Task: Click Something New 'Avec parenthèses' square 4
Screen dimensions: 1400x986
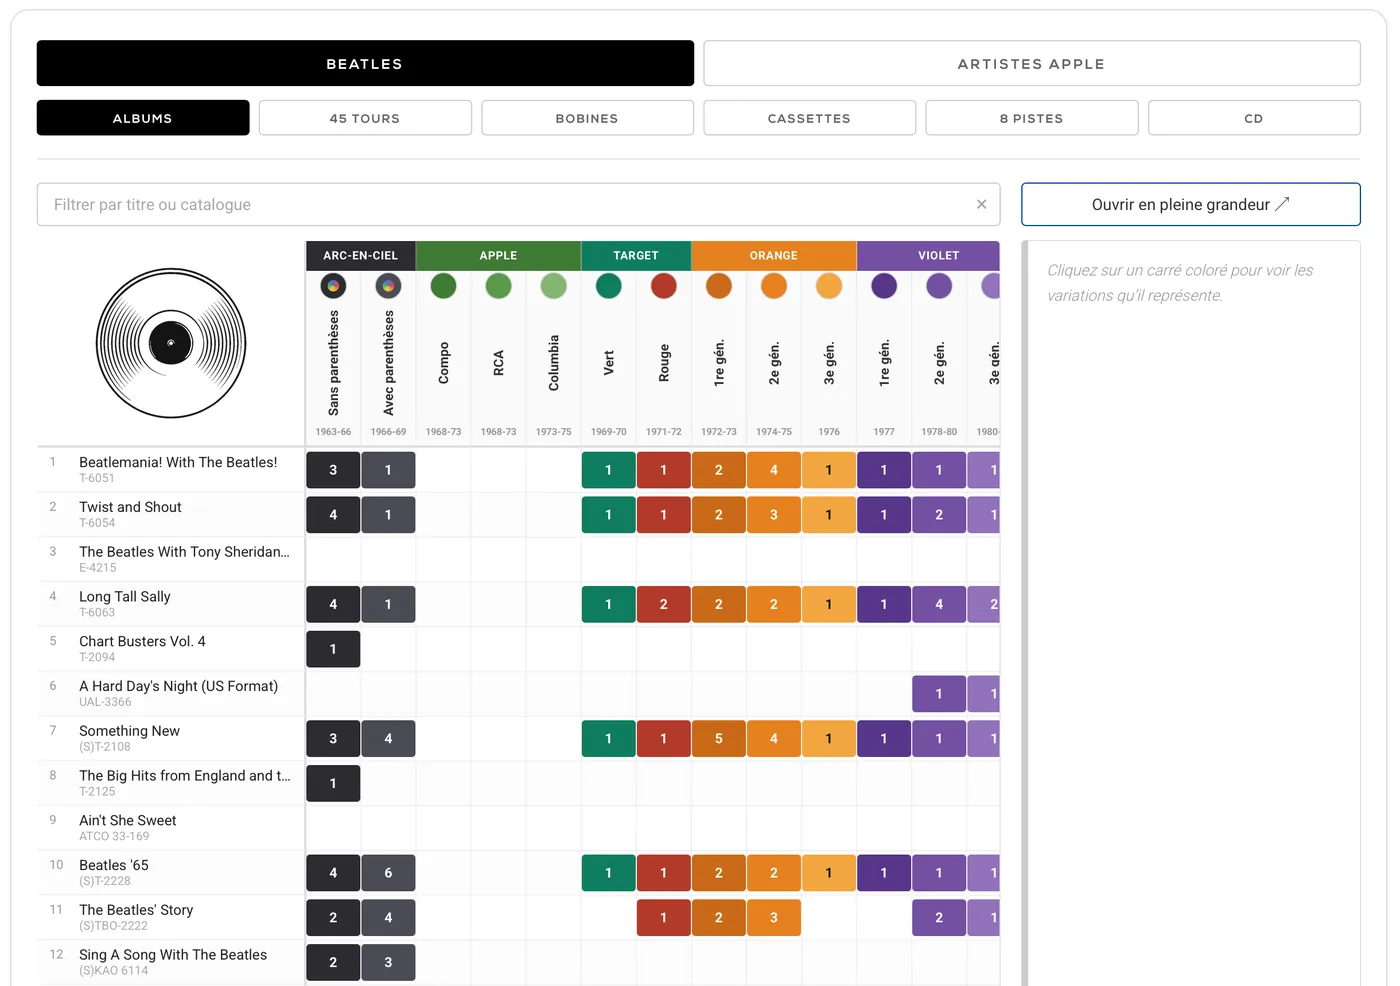Action: click(x=388, y=739)
